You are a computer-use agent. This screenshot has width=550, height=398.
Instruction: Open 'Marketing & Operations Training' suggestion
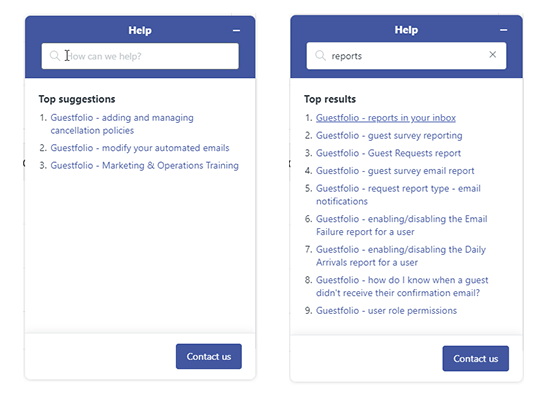(x=145, y=166)
